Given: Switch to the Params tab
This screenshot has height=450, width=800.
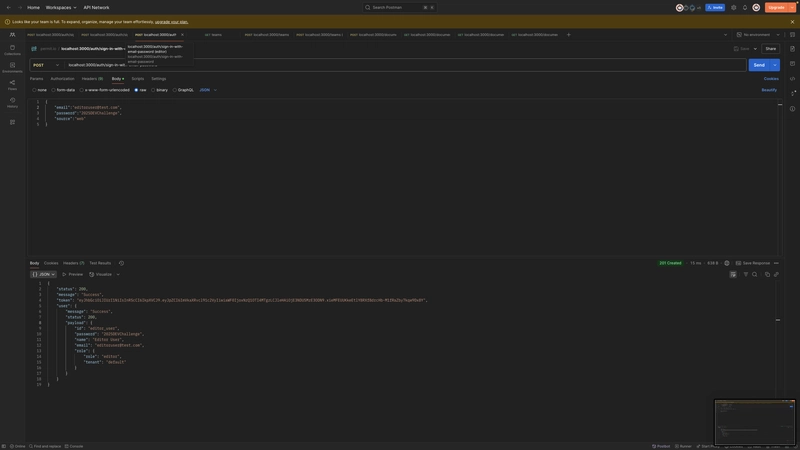Looking at the screenshot, I should click(x=36, y=79).
